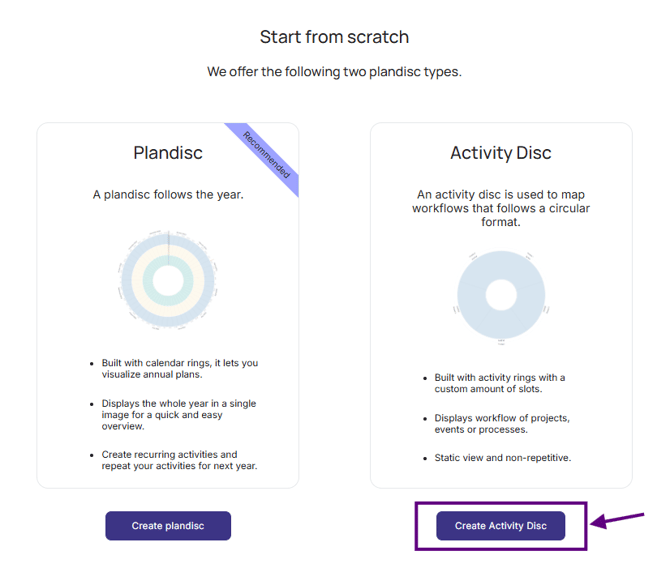Click 'Displays the whole year' bullet point

click(179, 415)
